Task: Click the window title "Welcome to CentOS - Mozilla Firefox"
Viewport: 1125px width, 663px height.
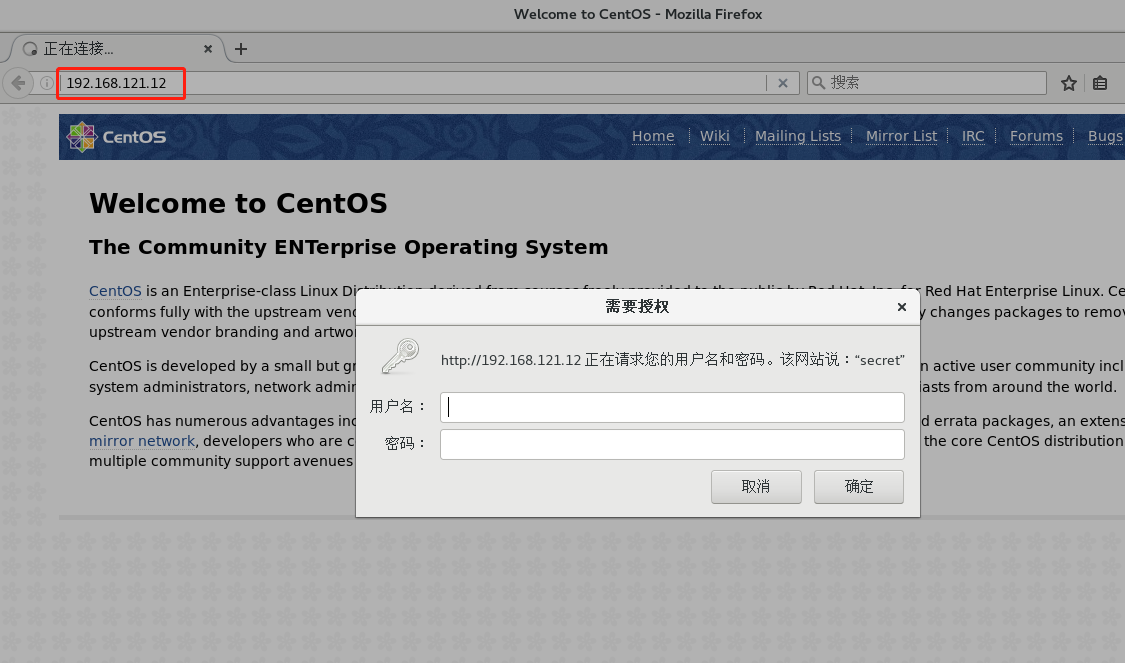Action: [638, 14]
